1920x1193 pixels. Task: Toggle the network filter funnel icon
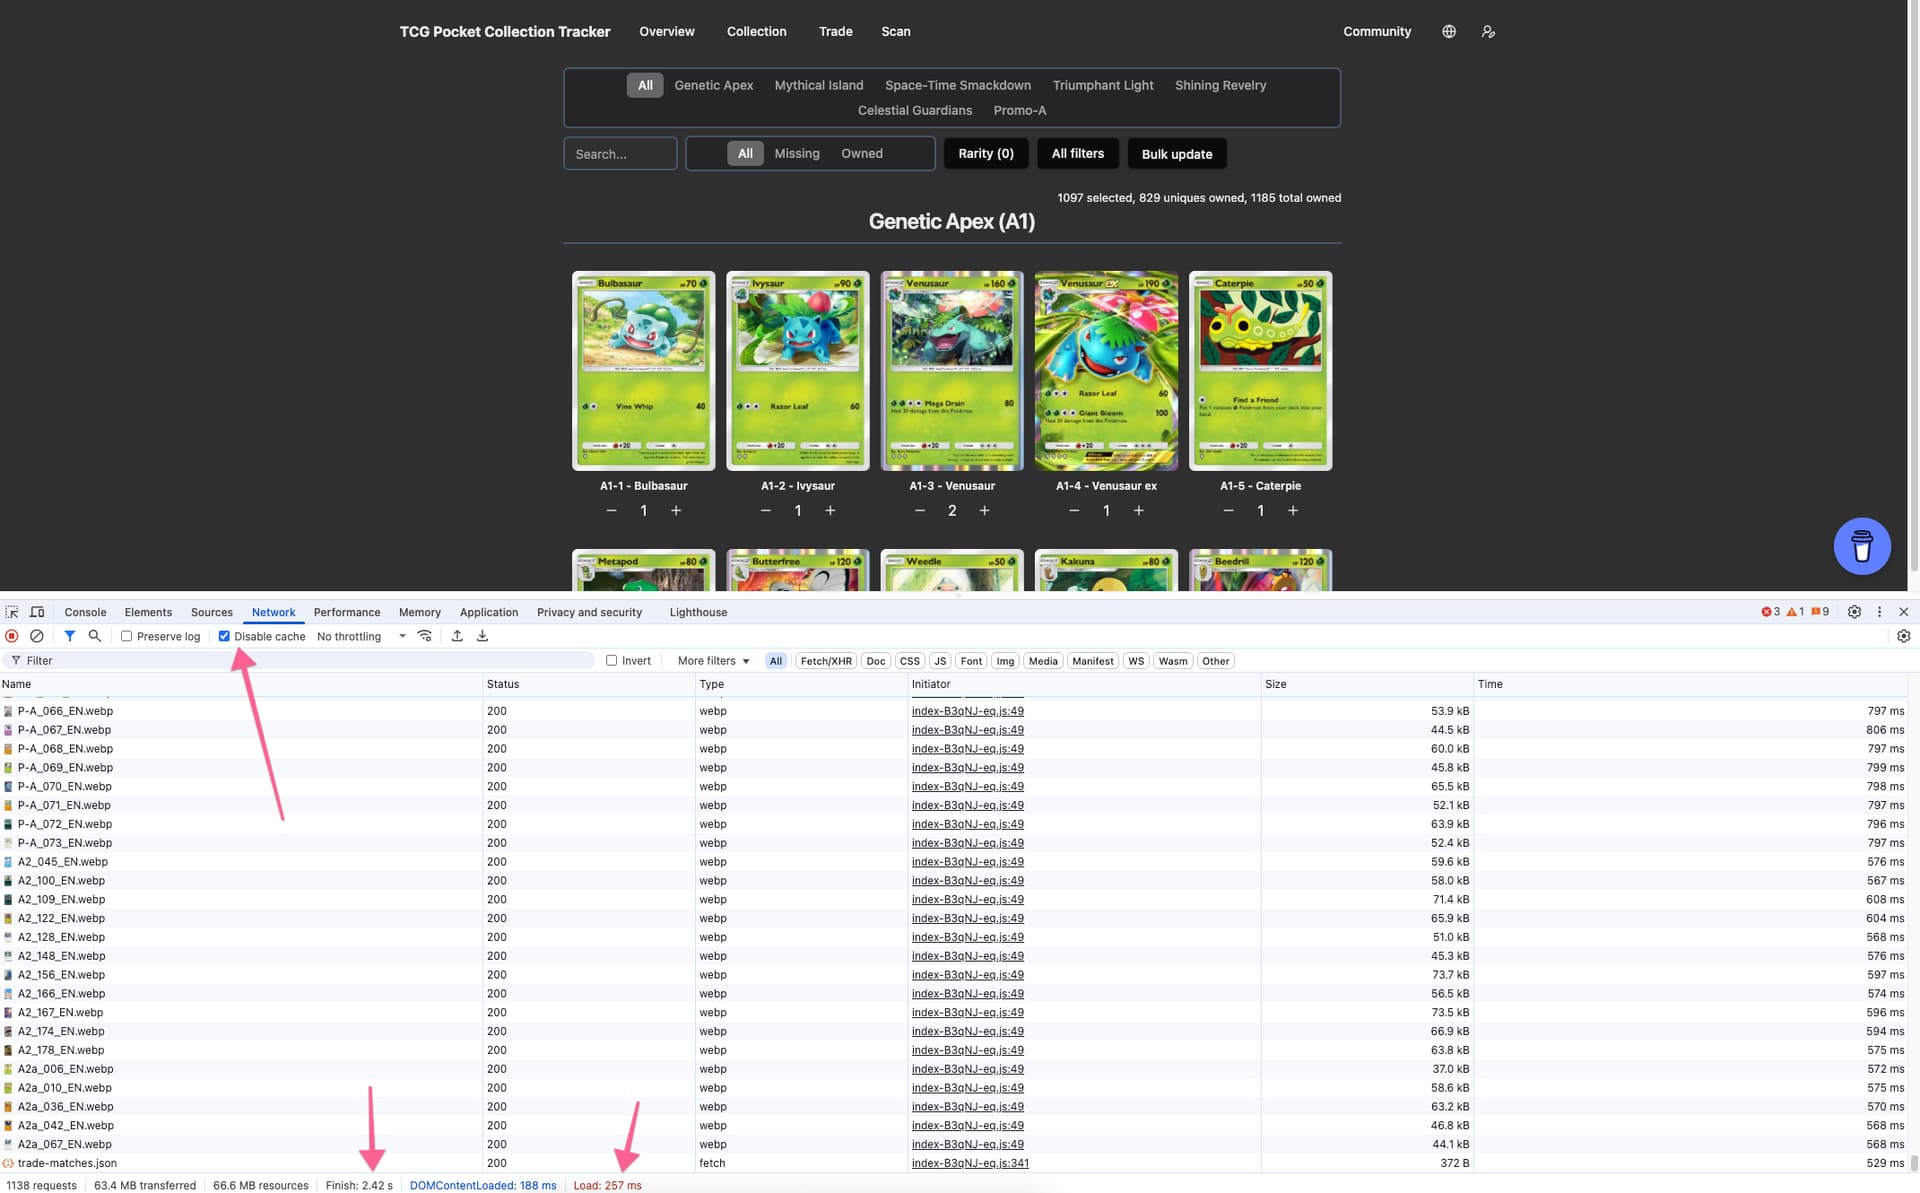pyautogui.click(x=69, y=636)
